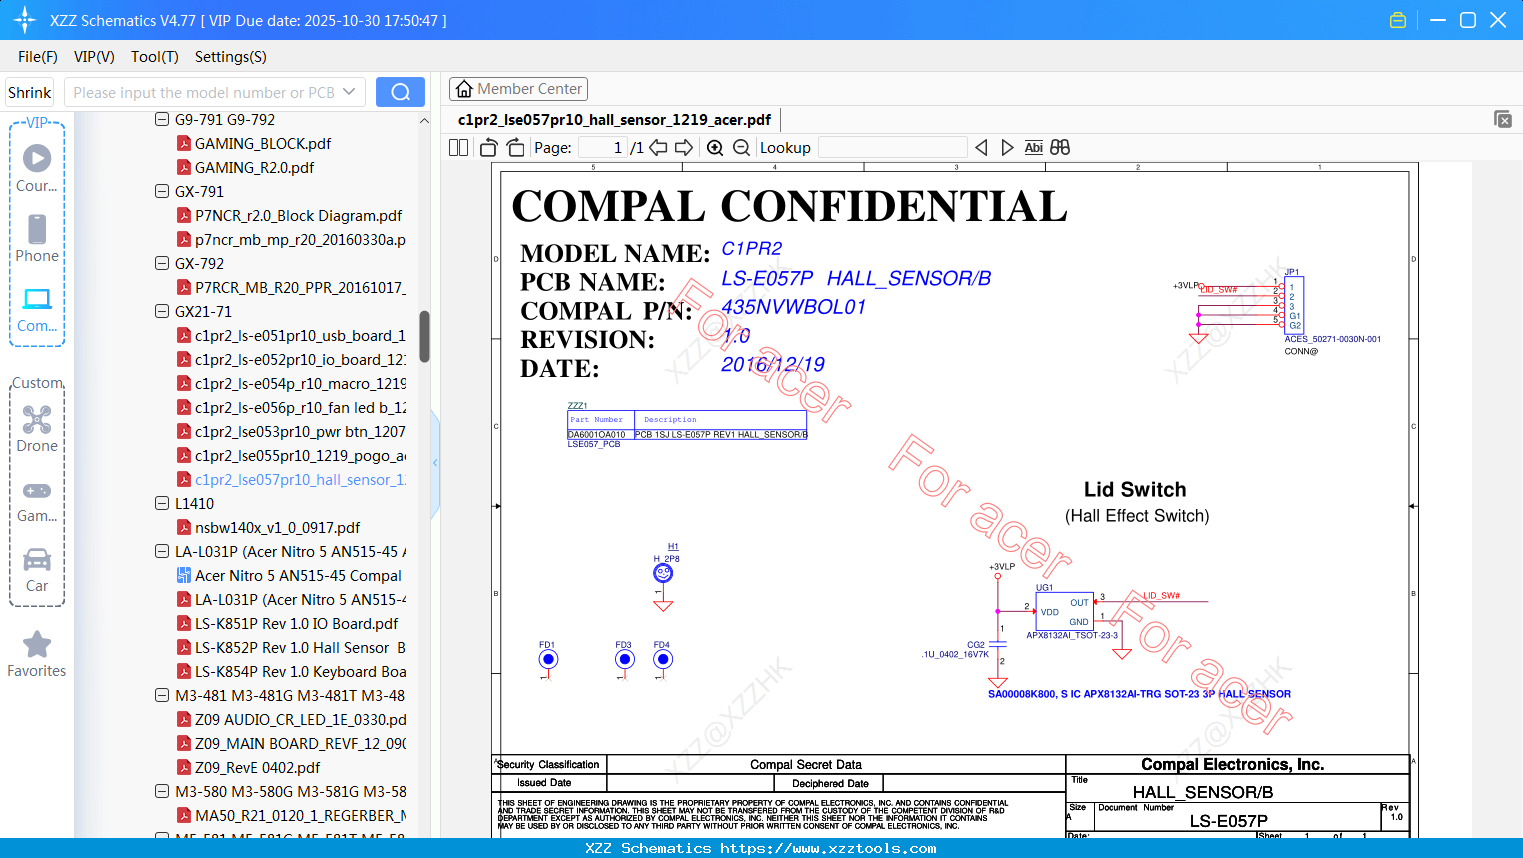Open the c1pr2_lse053pr10_pwr btn file
The height and width of the screenshot is (858, 1523).
point(300,431)
